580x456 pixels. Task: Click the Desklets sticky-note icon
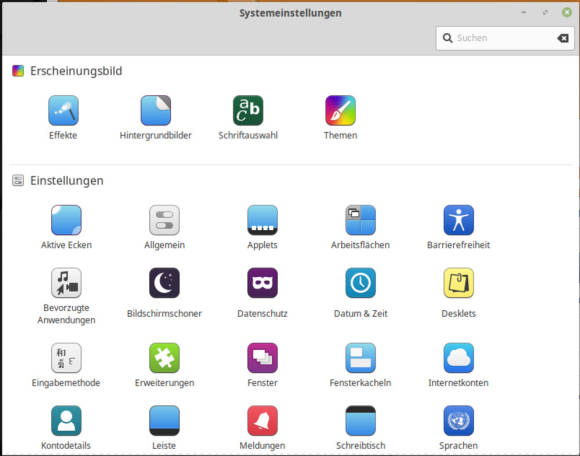coord(458,283)
